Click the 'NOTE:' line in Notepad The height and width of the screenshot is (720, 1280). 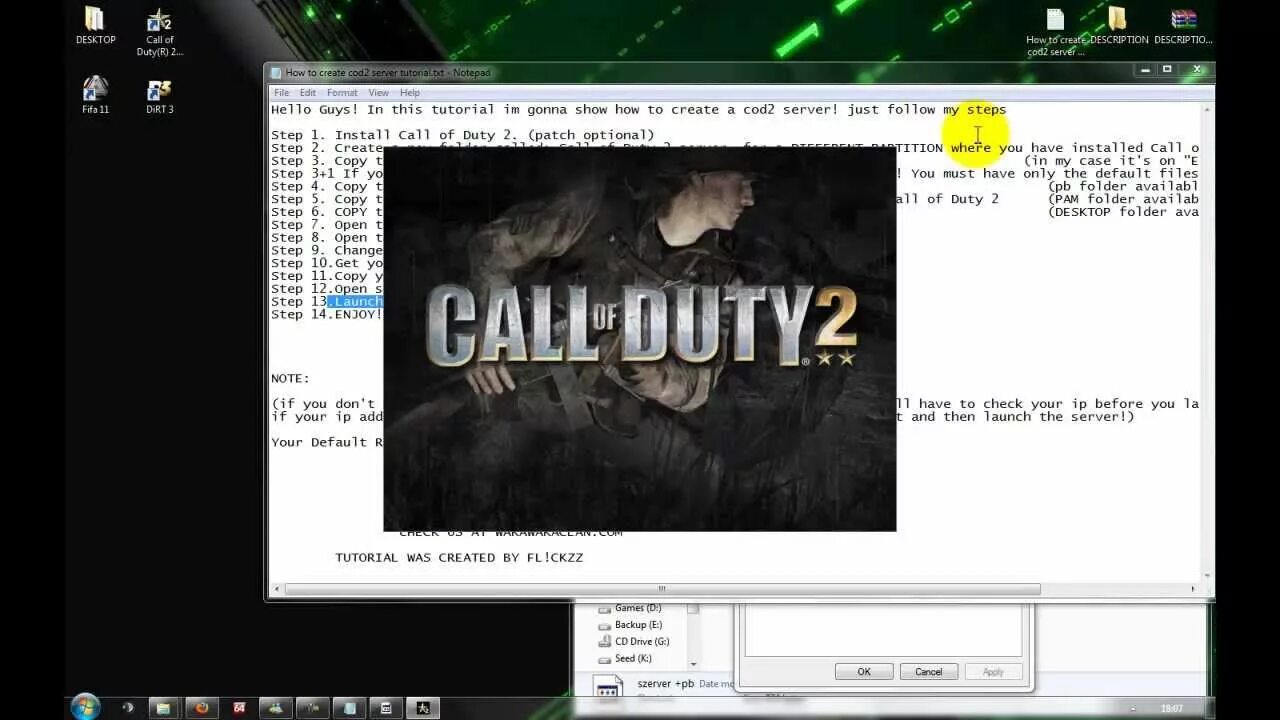(x=290, y=379)
